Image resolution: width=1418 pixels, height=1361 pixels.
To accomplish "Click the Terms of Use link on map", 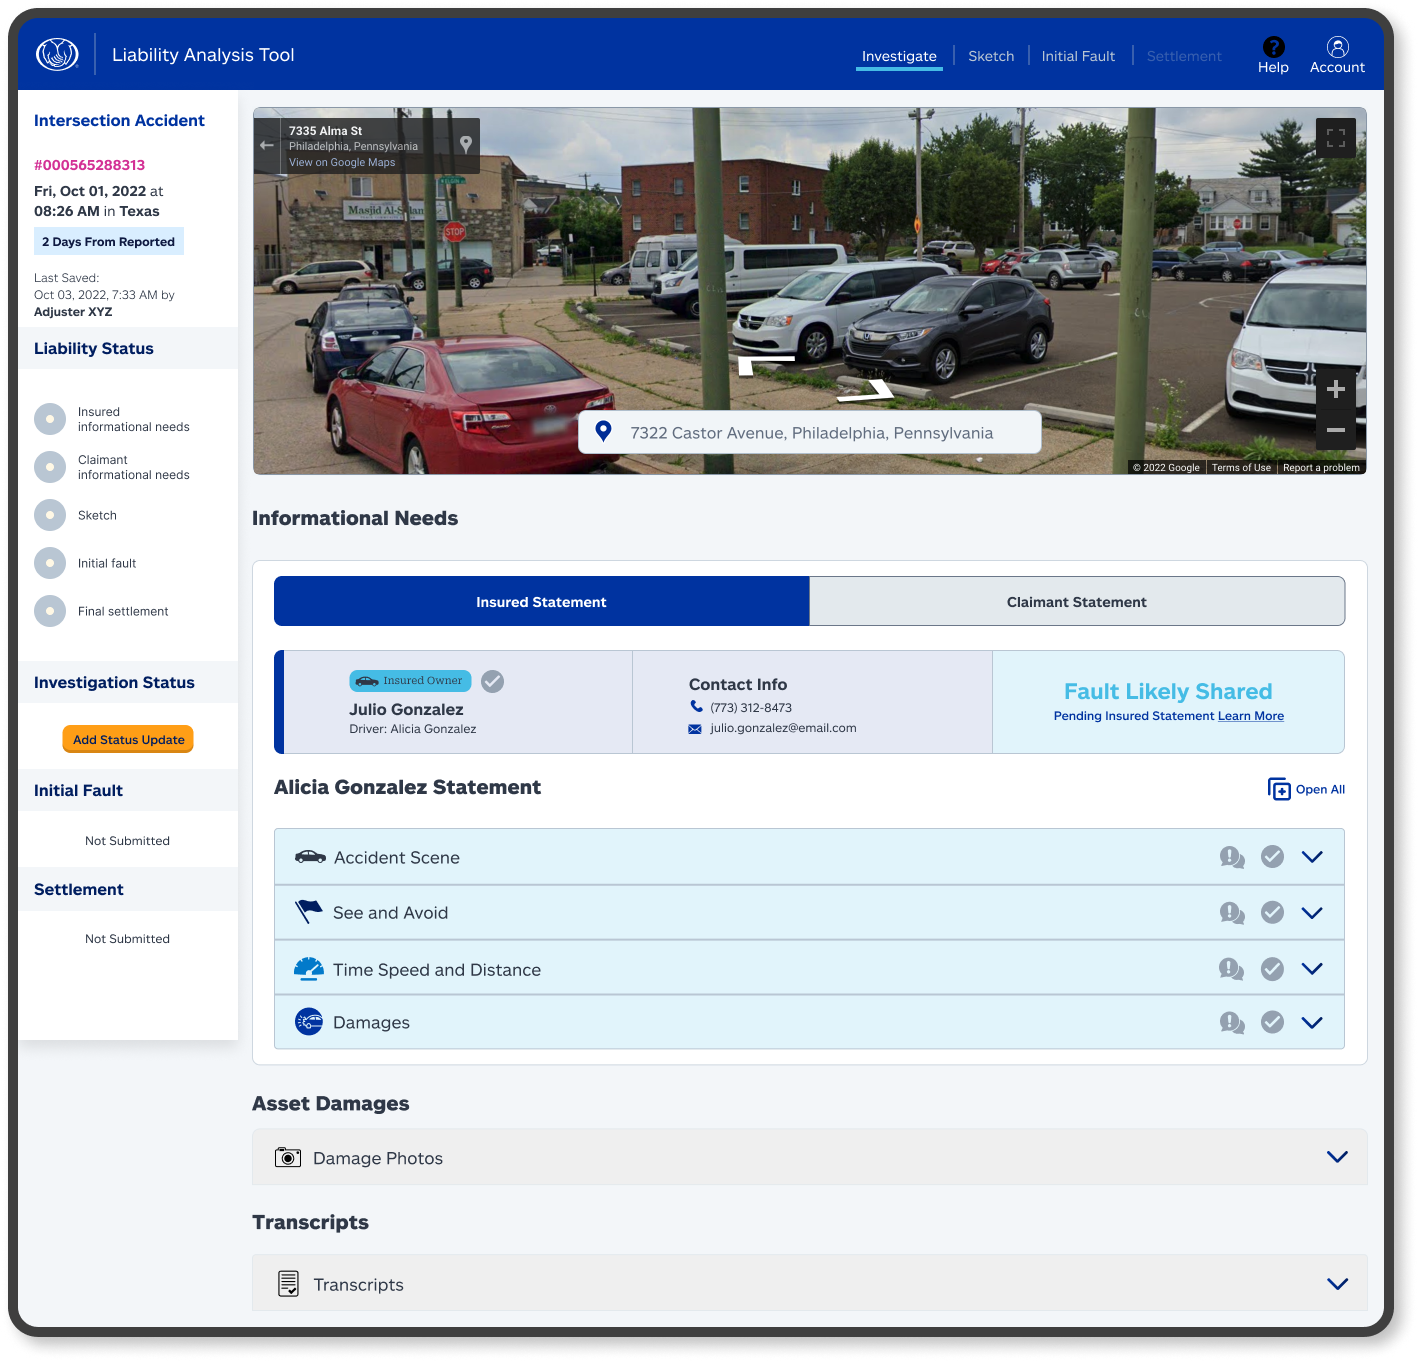I will point(1241,467).
